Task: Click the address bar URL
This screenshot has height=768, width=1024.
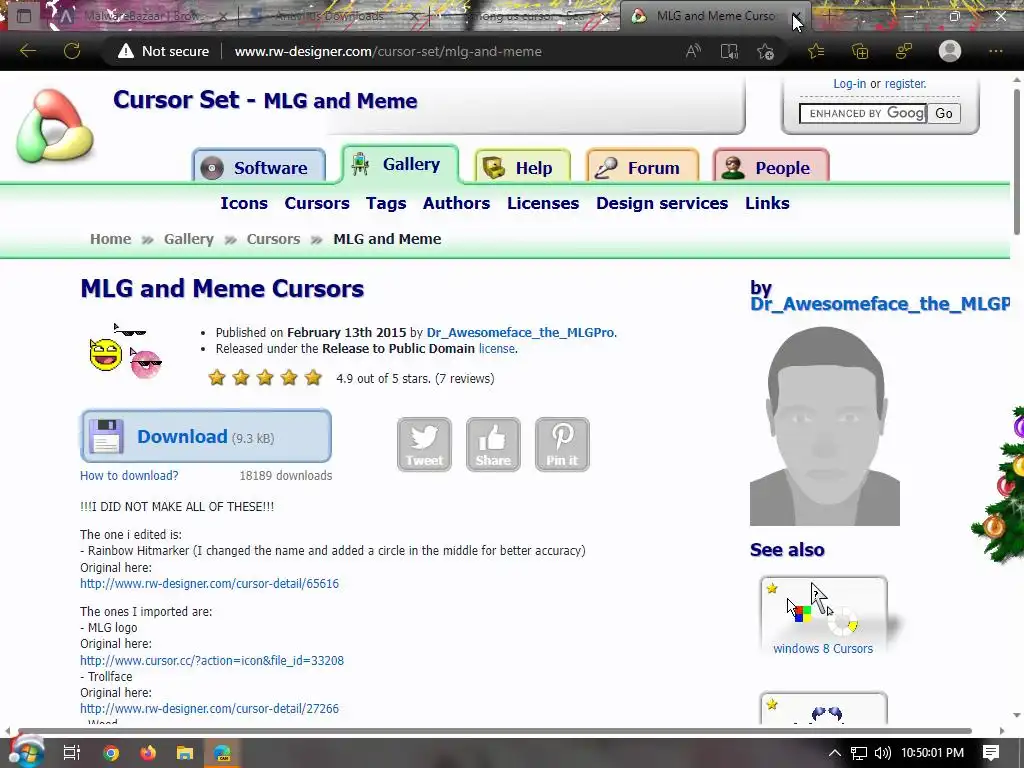Action: click(388, 51)
